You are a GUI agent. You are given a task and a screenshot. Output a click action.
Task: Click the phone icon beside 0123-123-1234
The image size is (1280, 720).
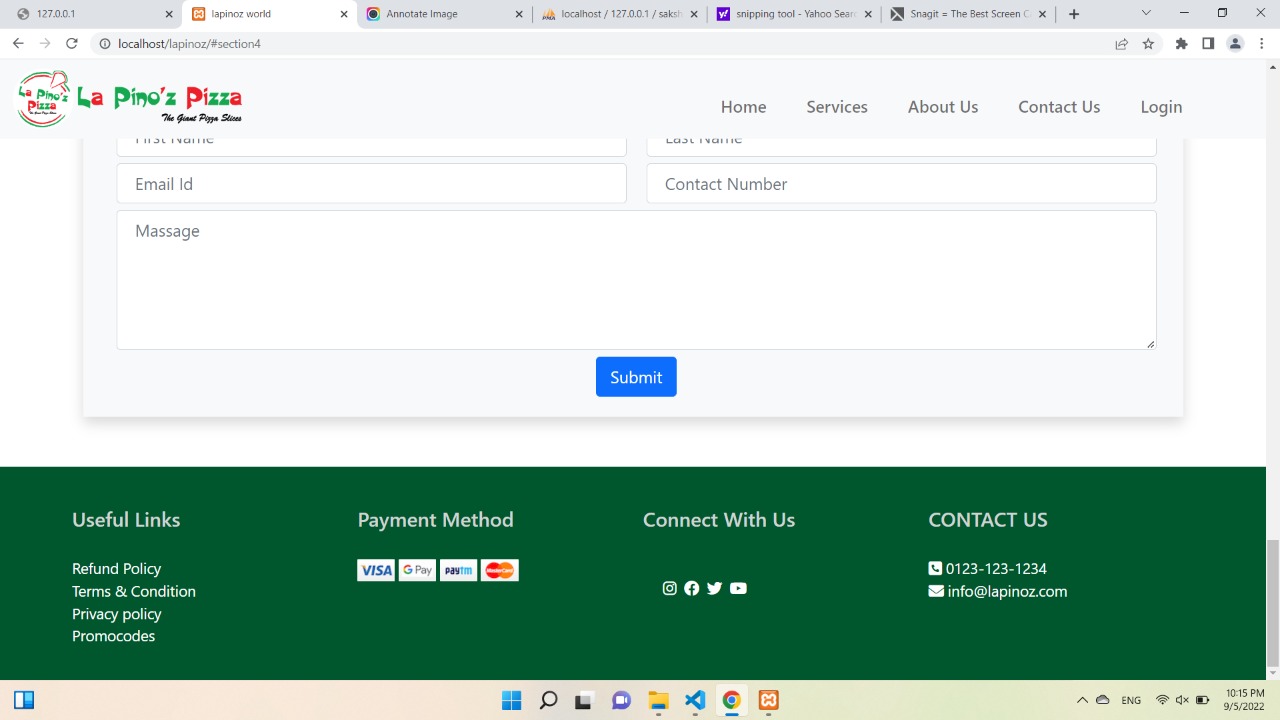[935, 568]
